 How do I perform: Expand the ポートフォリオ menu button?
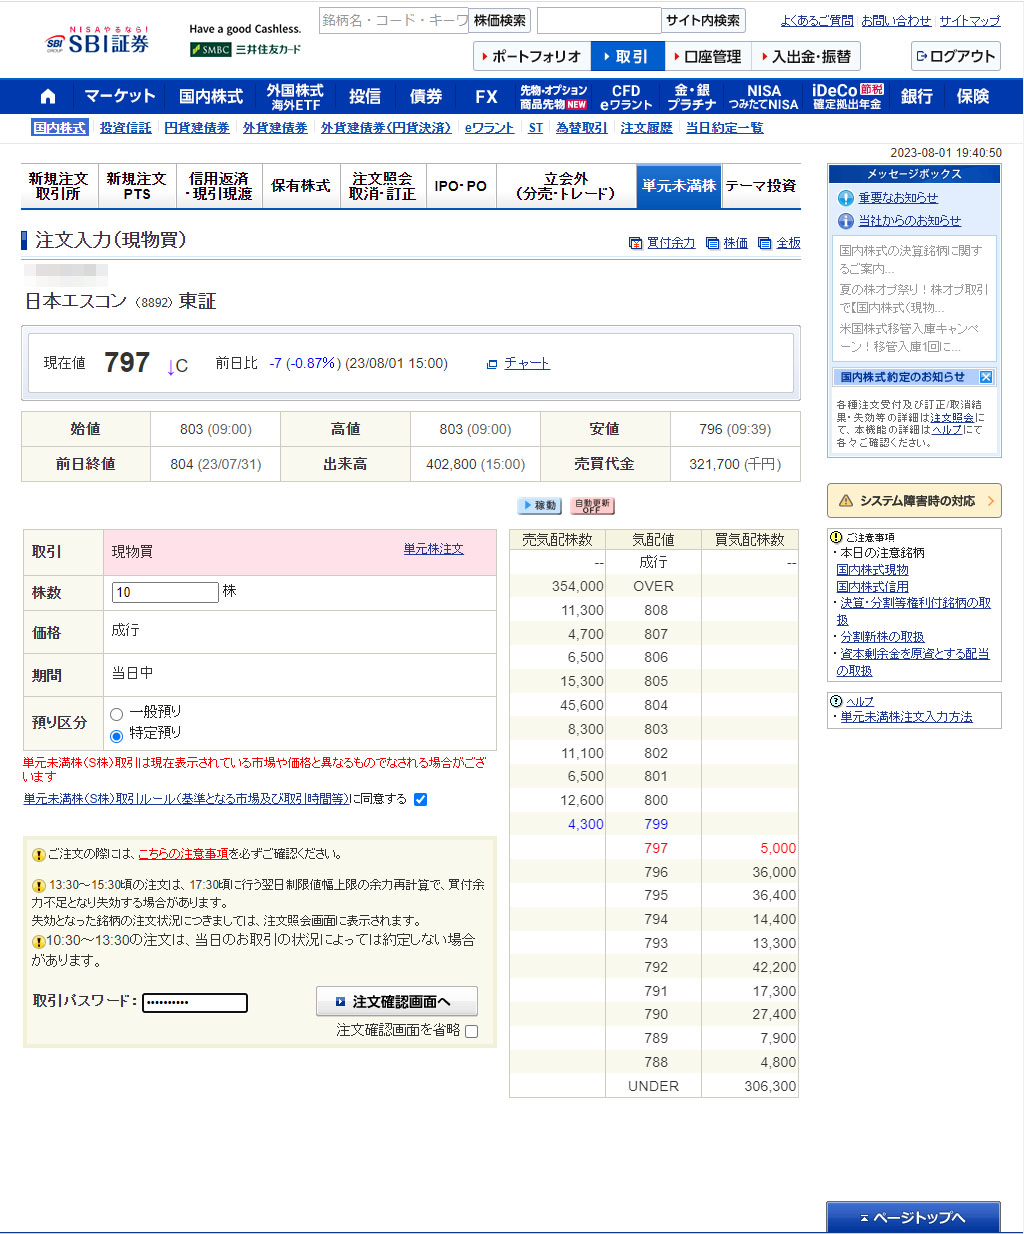click(x=532, y=57)
